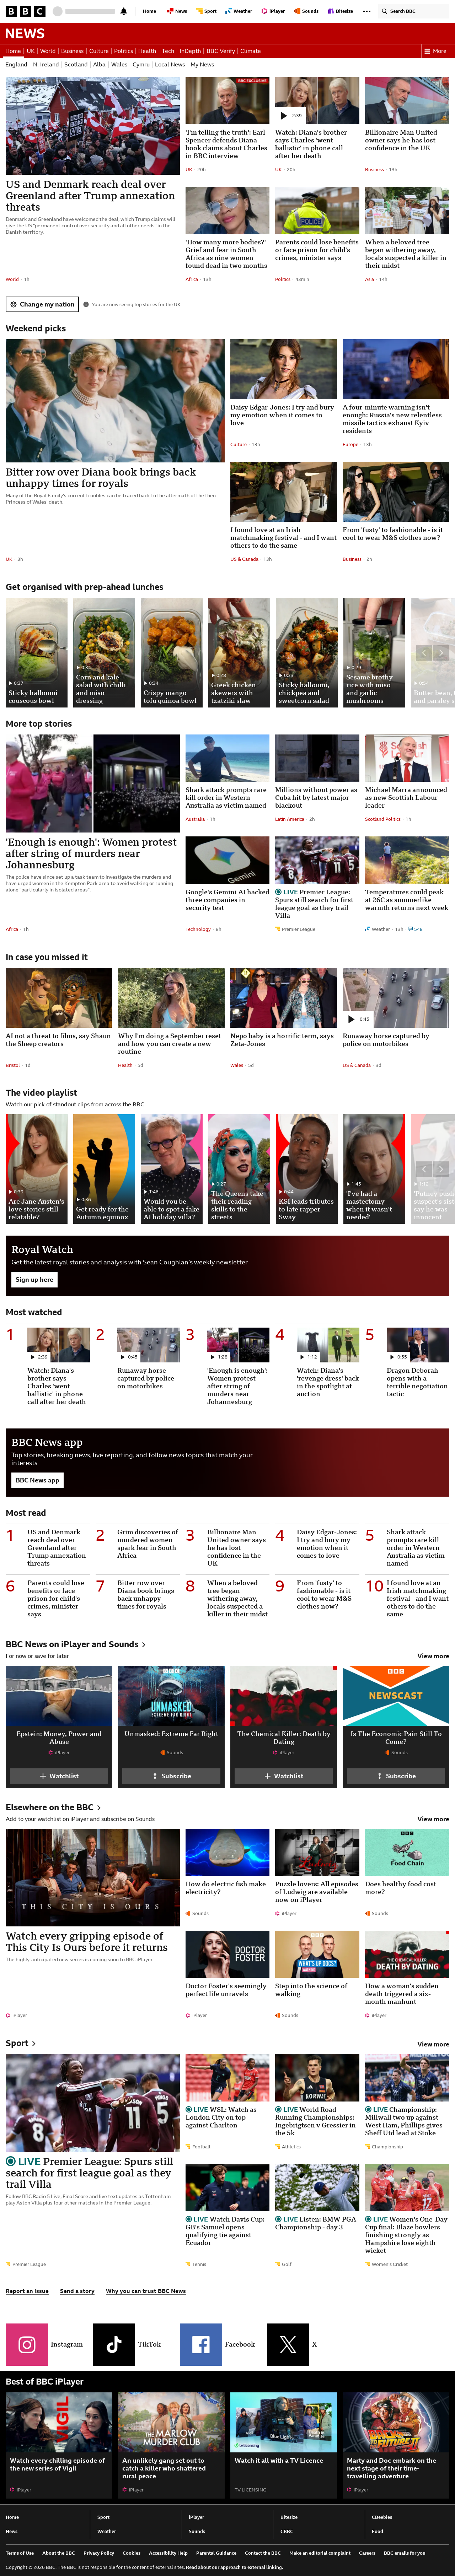Subscribe to Is The Economic Pain Still To Come
Viewport: 455px width, 2576px height.
coord(396,1776)
